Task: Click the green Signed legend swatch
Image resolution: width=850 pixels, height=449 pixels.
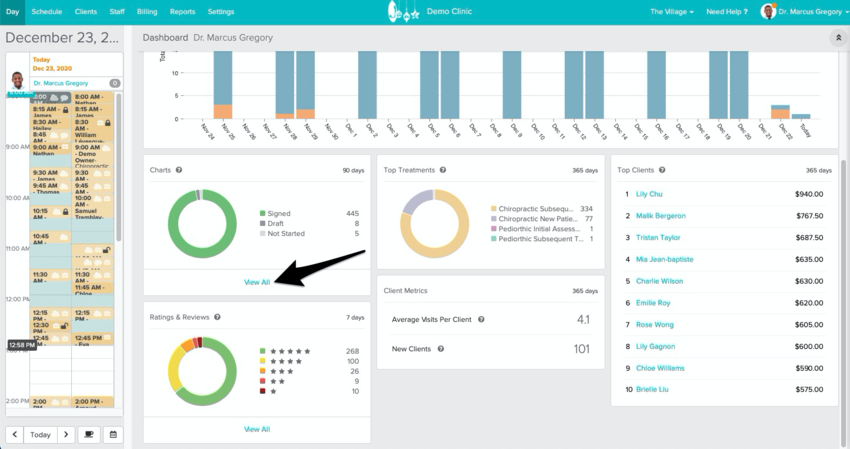Action: [262, 213]
